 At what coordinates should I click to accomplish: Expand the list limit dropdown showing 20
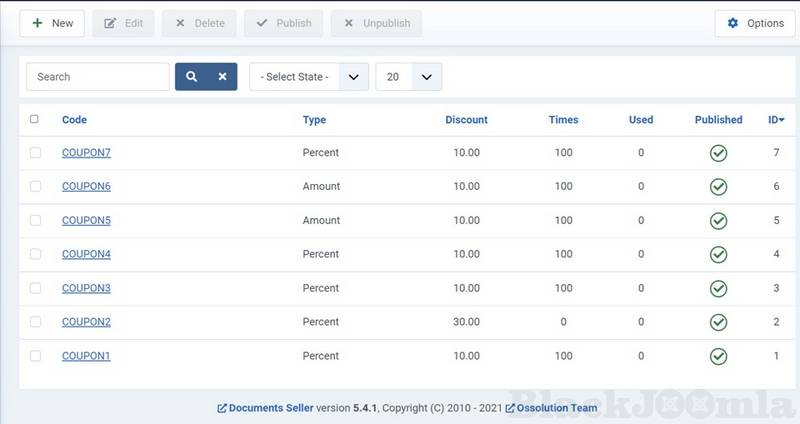[408, 77]
